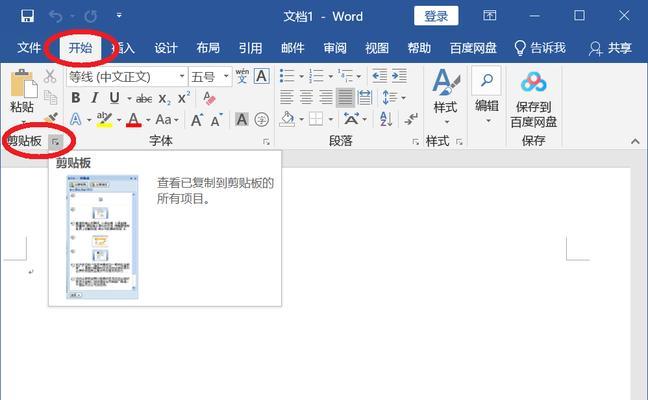Open the Aa change case dropdown
This screenshot has width=648, height=400.
tap(167, 120)
